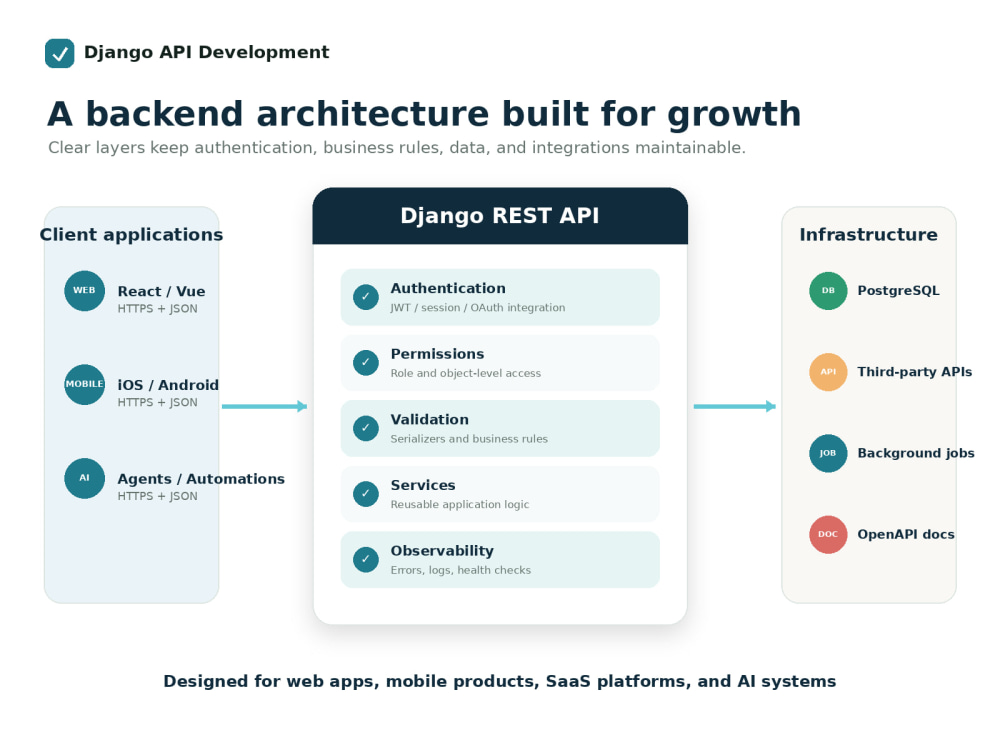Click the 'React / Vue' label
The height and width of the screenshot is (750, 1000).
(x=161, y=291)
